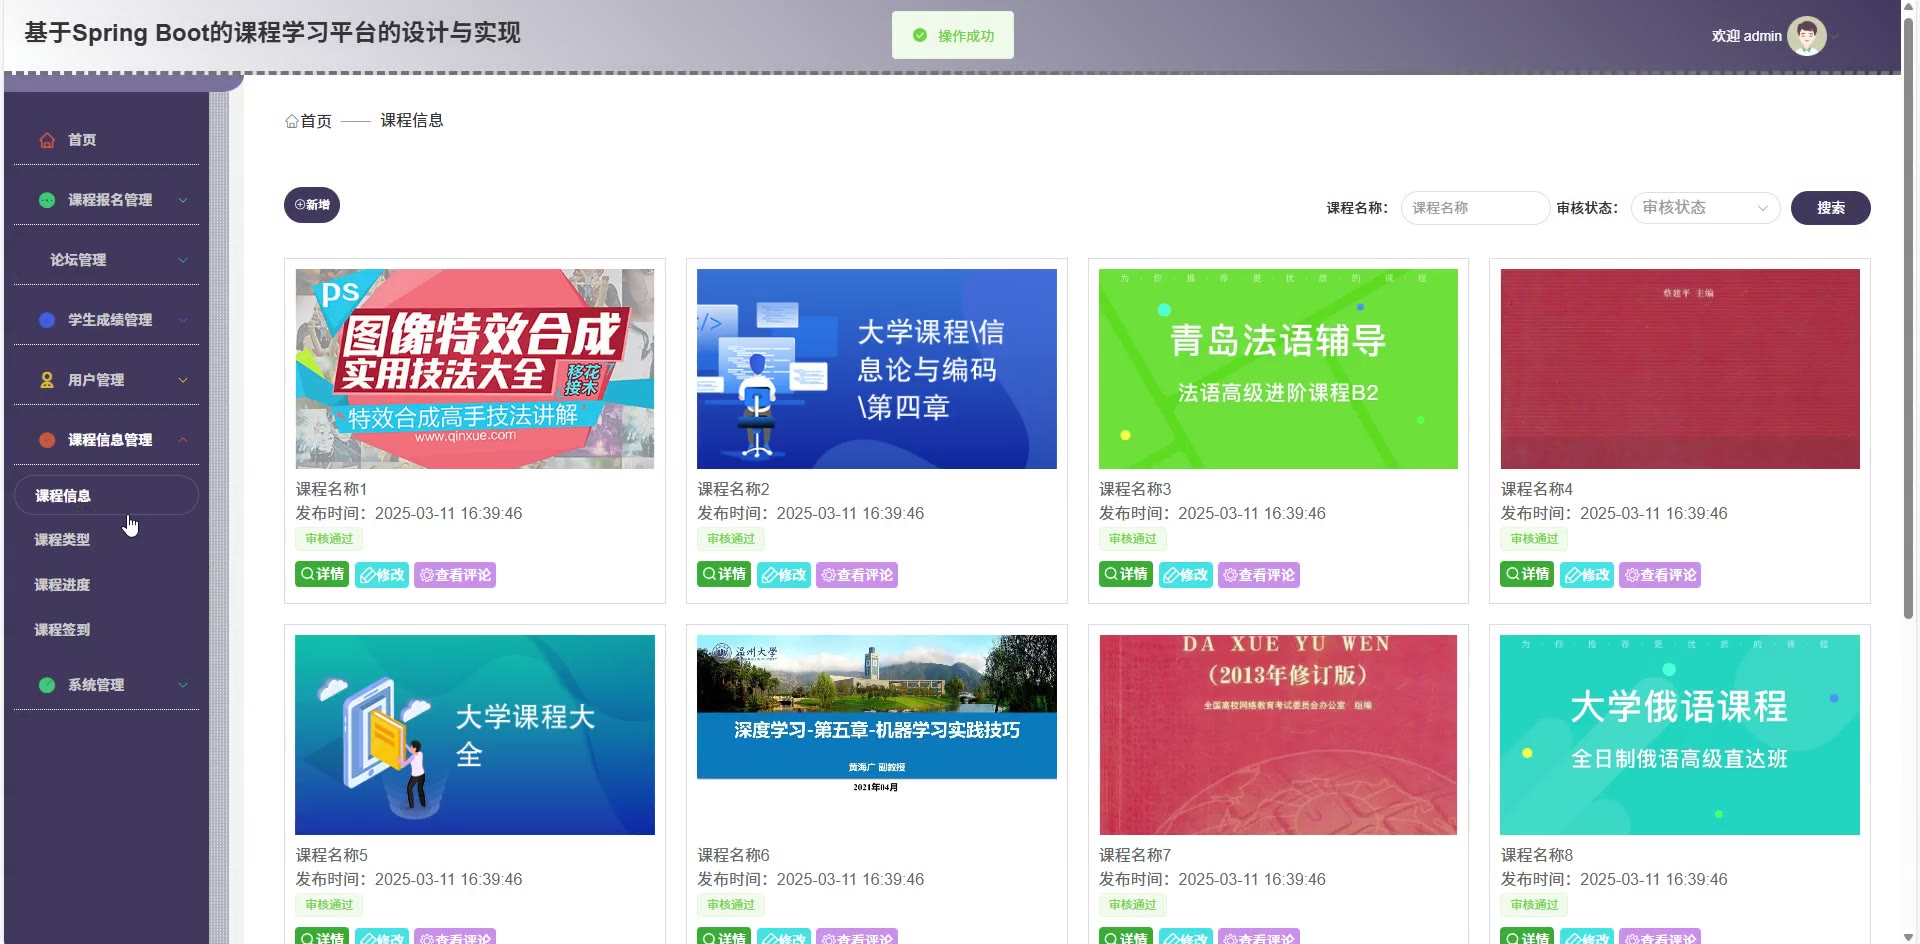The image size is (1920, 944).
Task: Click 查看评论 for 课程名称2
Action: [x=857, y=575]
